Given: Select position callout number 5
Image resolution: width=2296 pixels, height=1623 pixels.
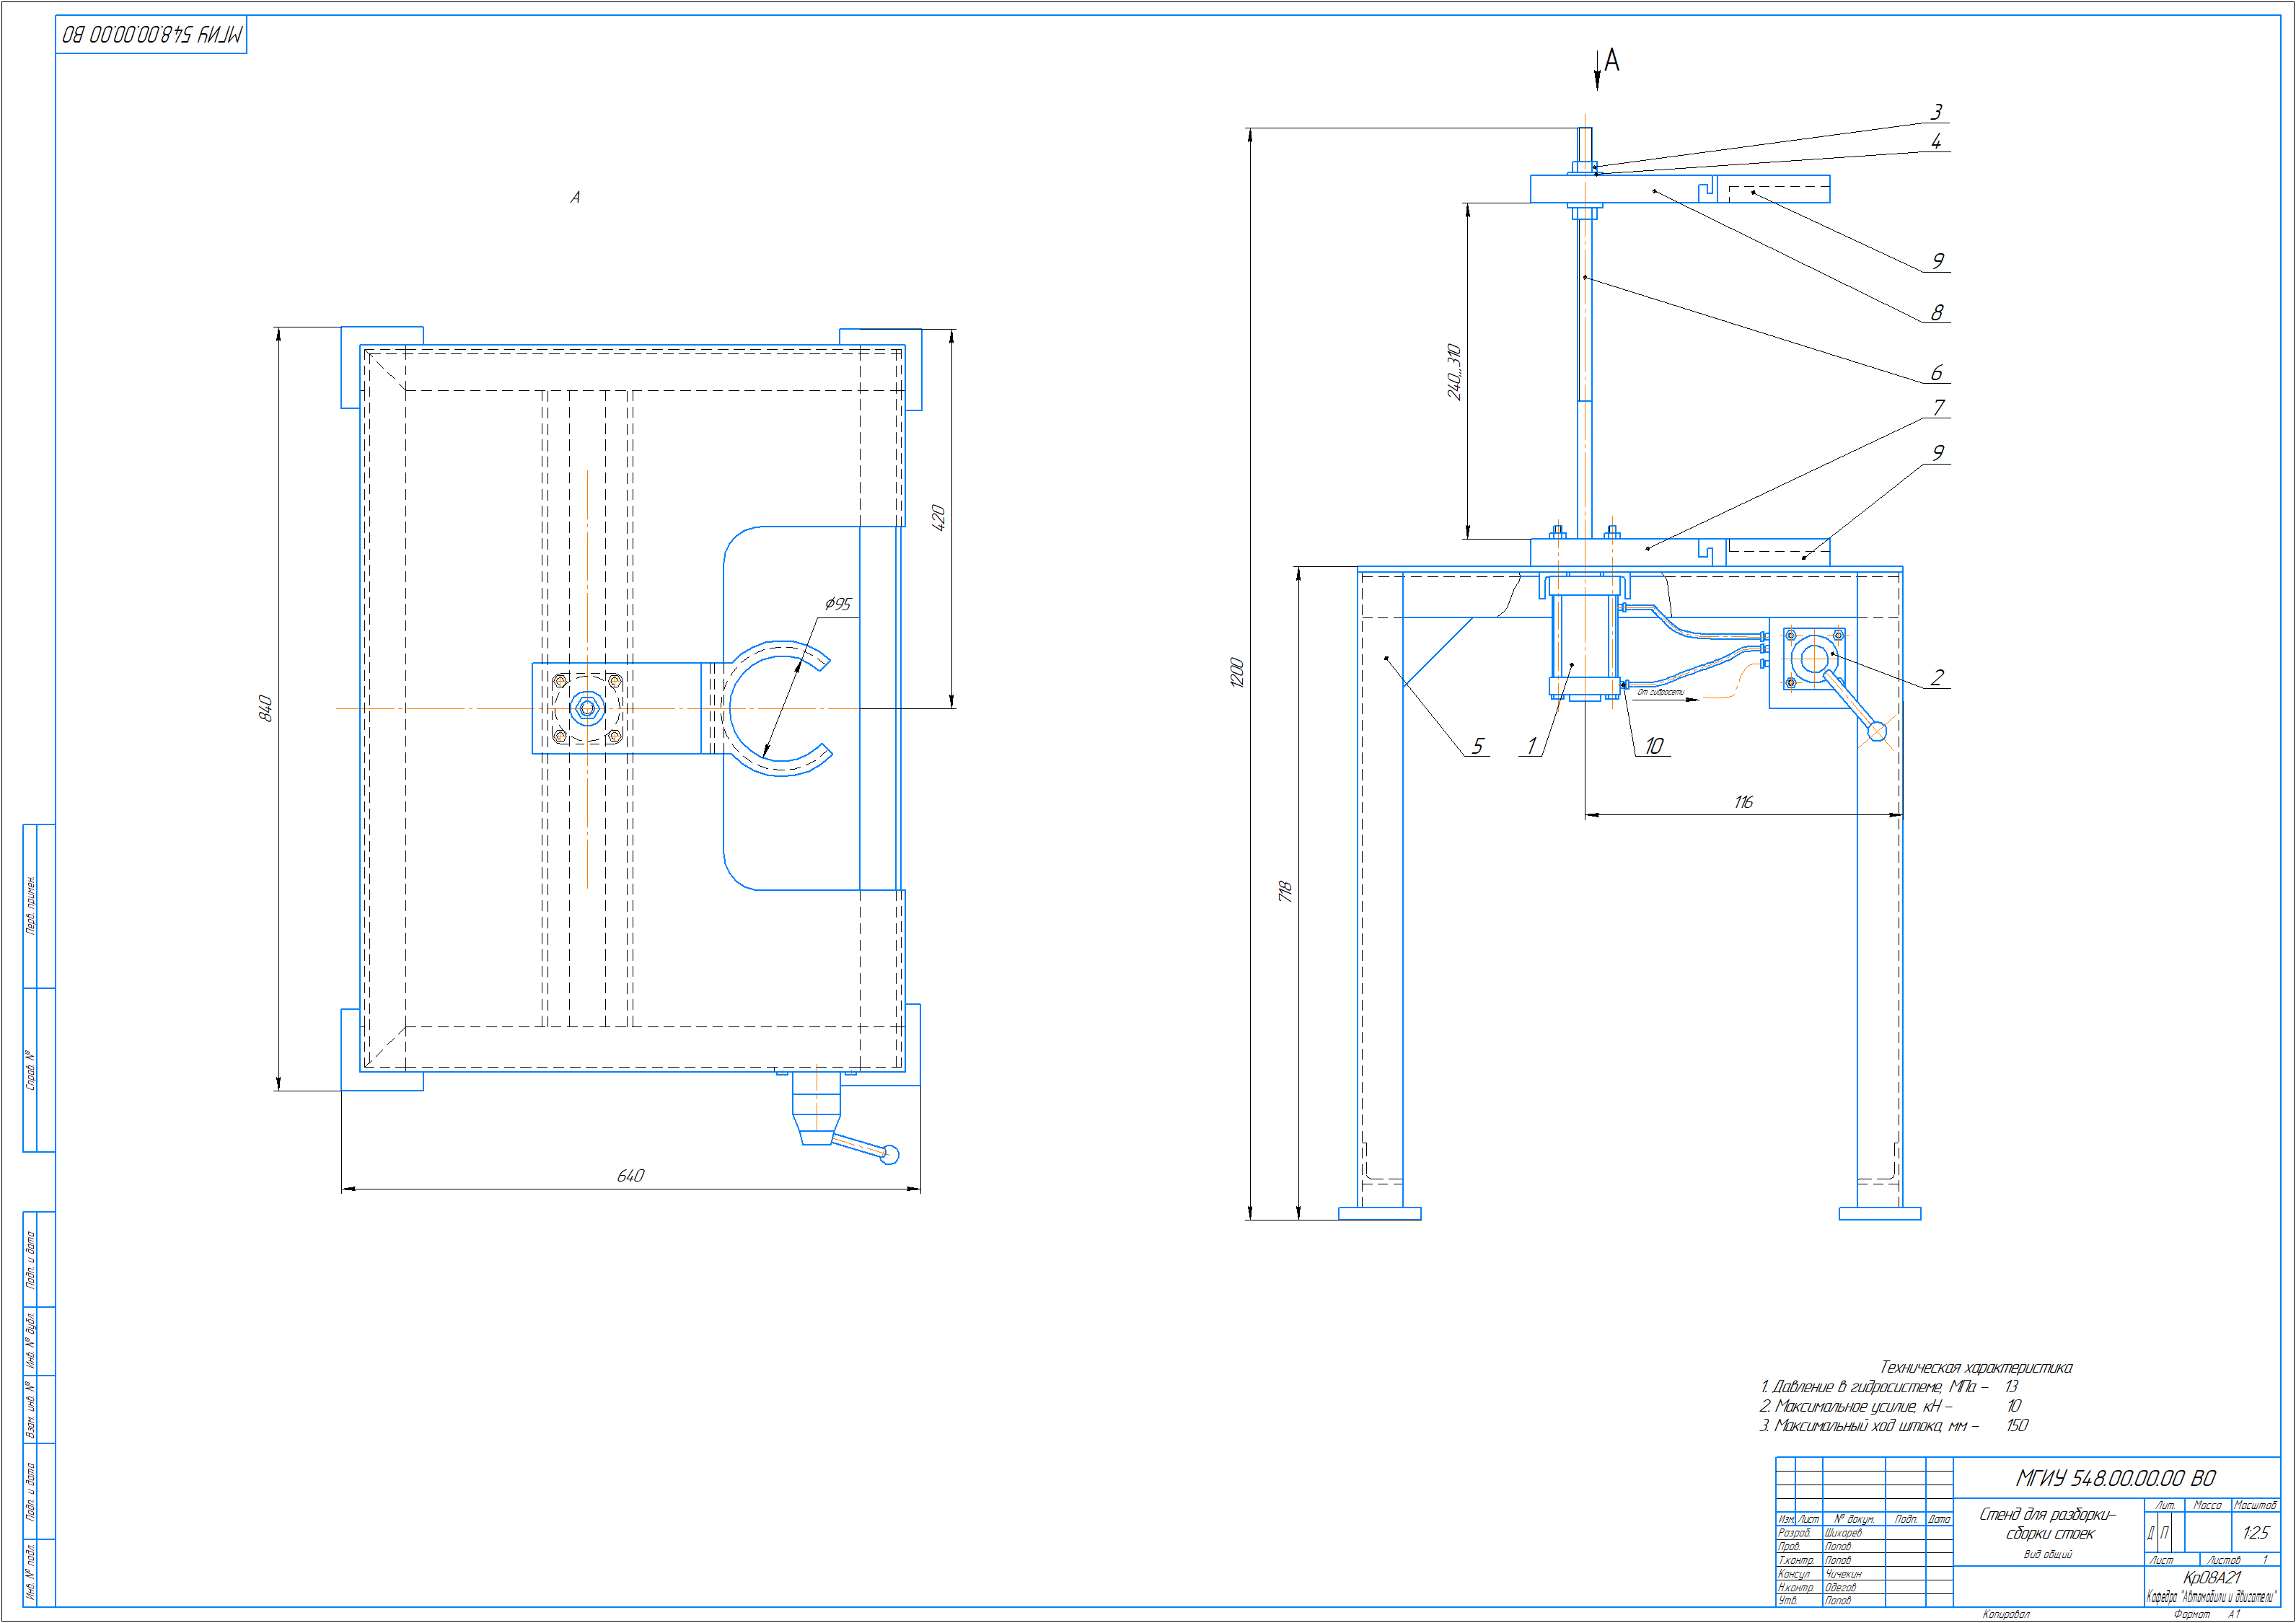Looking at the screenshot, I should click(x=1477, y=746).
